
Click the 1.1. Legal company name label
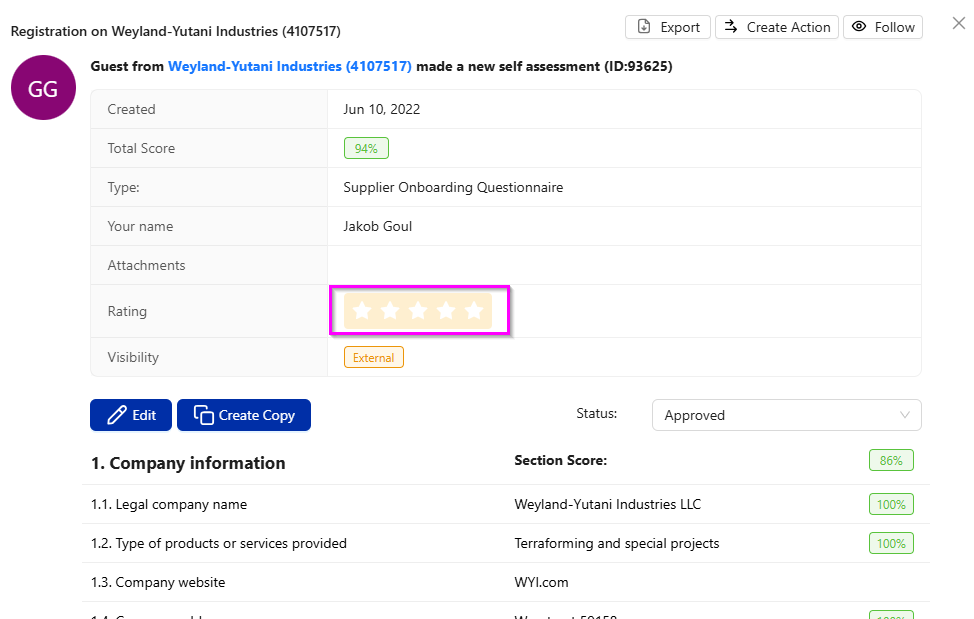[x=168, y=504]
